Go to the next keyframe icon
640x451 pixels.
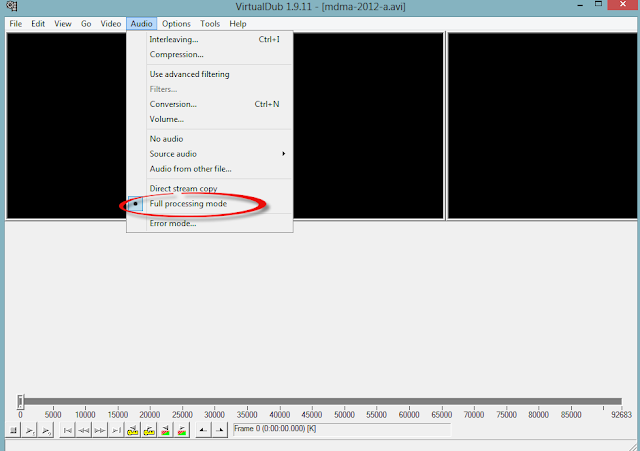[149, 430]
